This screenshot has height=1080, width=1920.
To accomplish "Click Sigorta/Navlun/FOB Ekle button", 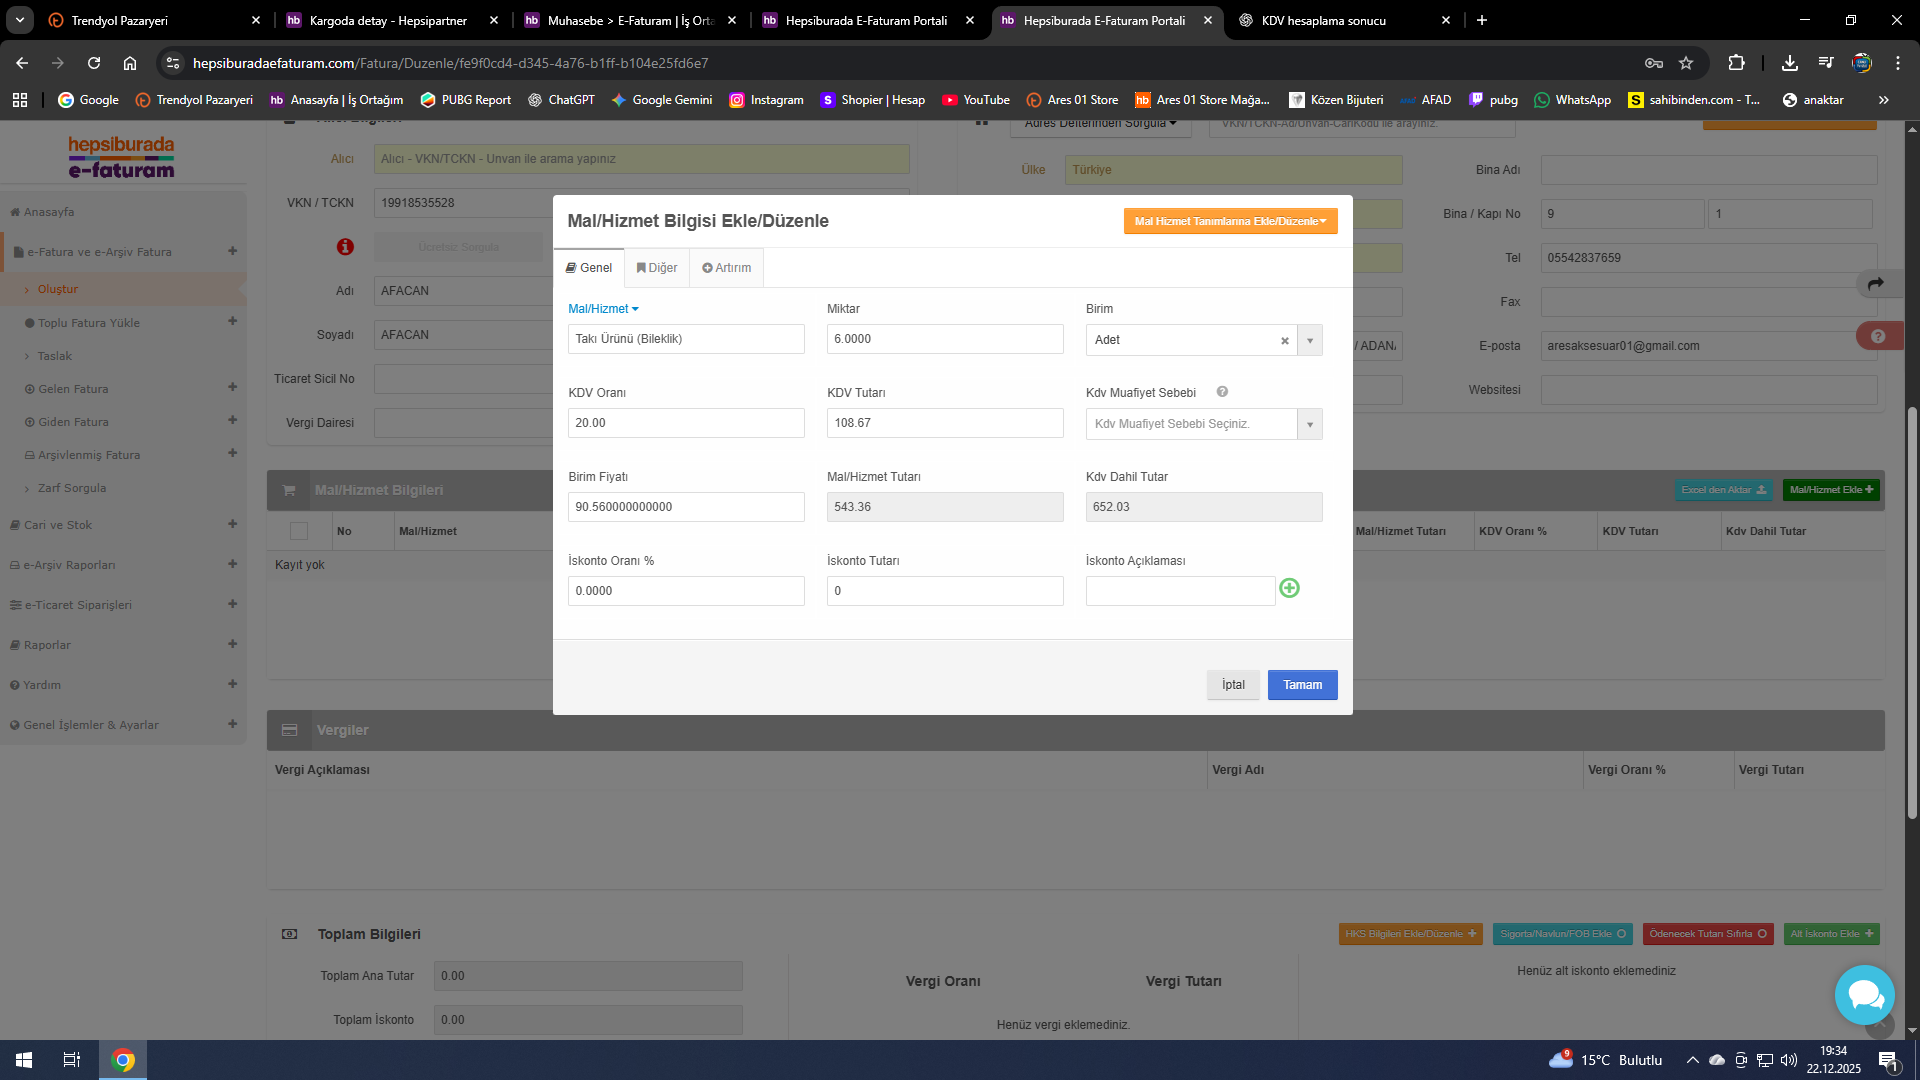I will (x=1562, y=934).
